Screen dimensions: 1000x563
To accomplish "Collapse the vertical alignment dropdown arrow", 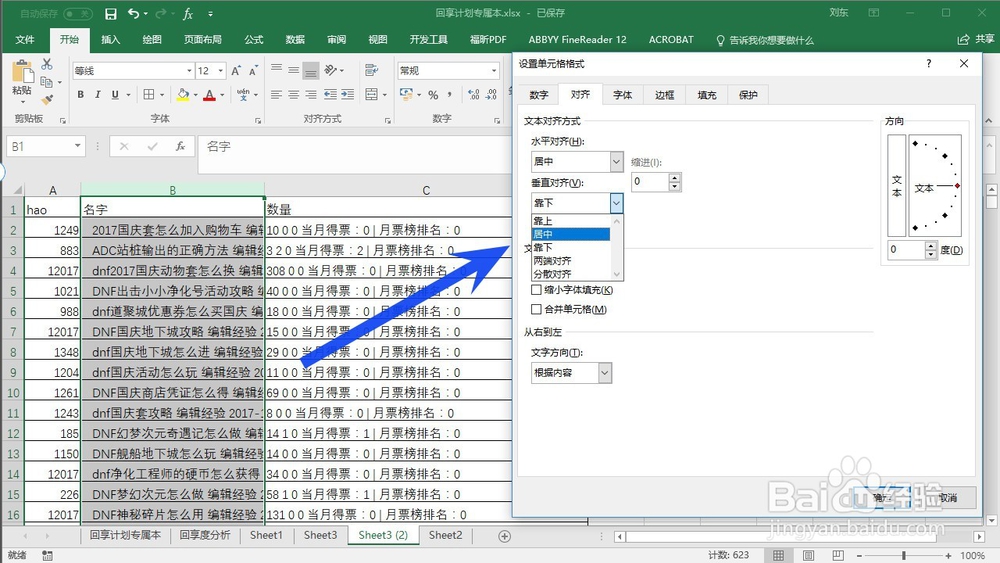I will (x=616, y=203).
